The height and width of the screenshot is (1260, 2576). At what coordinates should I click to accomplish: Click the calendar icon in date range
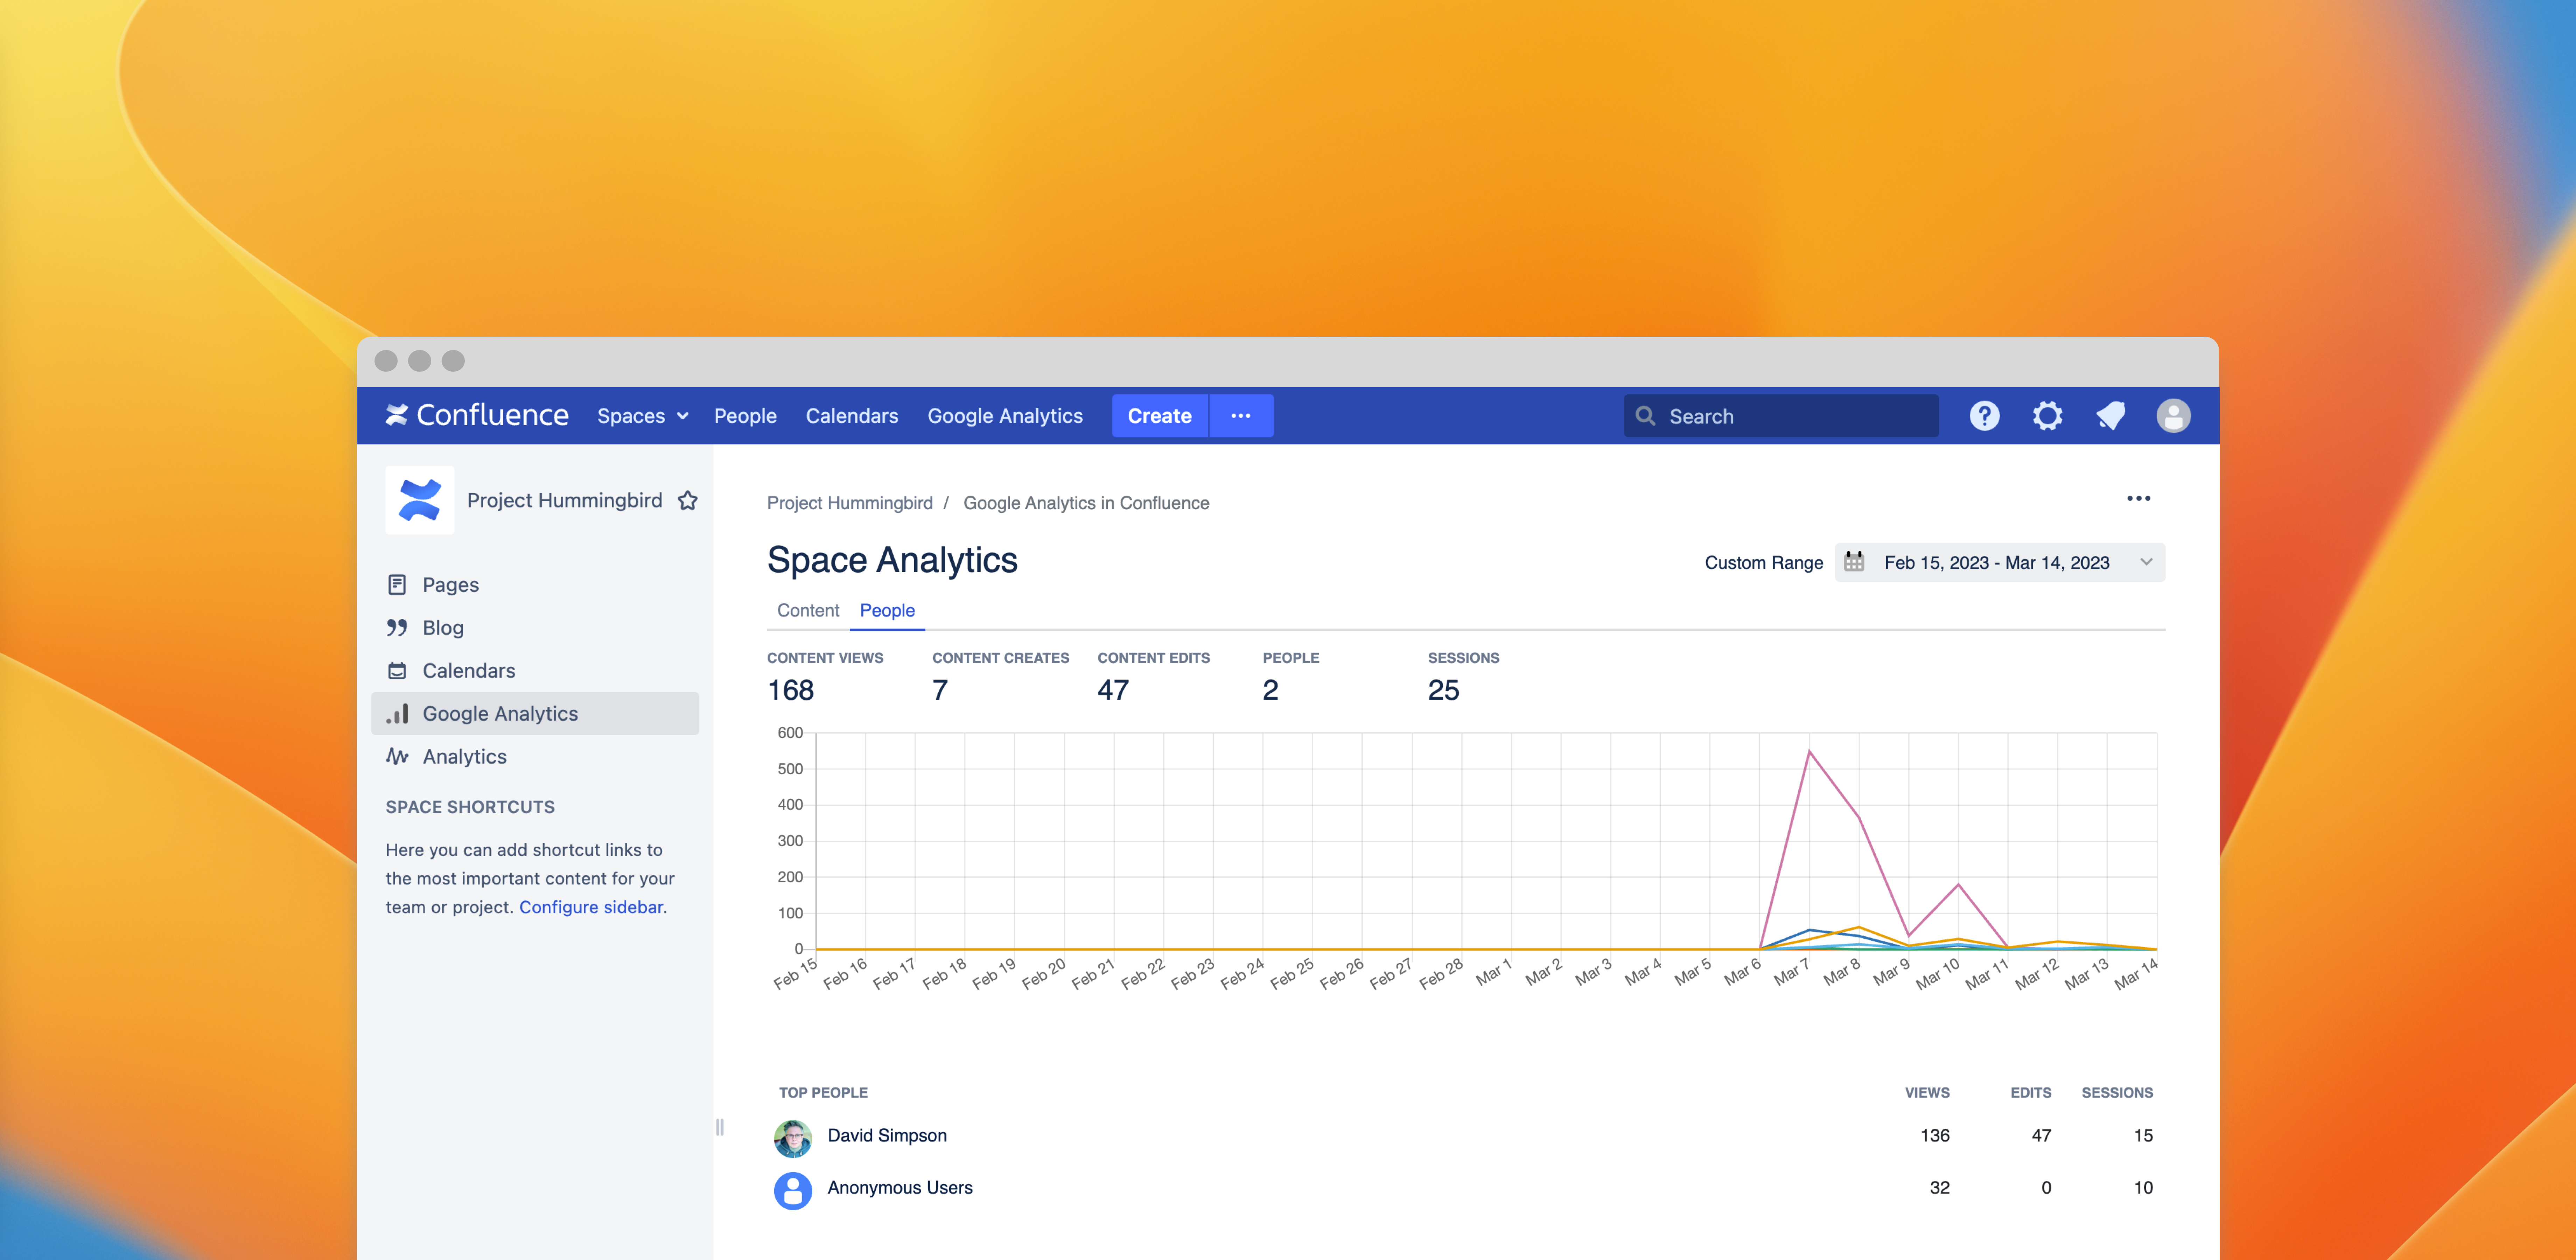1854,562
